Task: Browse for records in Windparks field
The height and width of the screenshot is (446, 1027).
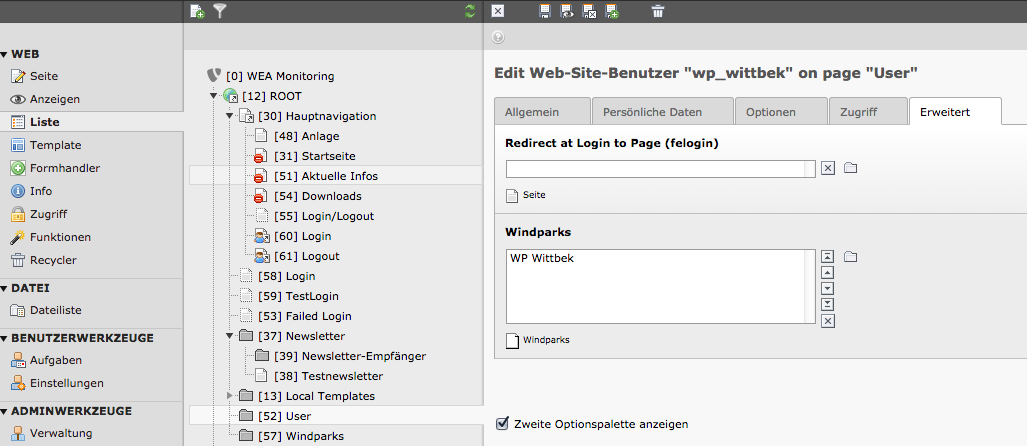Action: [x=851, y=257]
